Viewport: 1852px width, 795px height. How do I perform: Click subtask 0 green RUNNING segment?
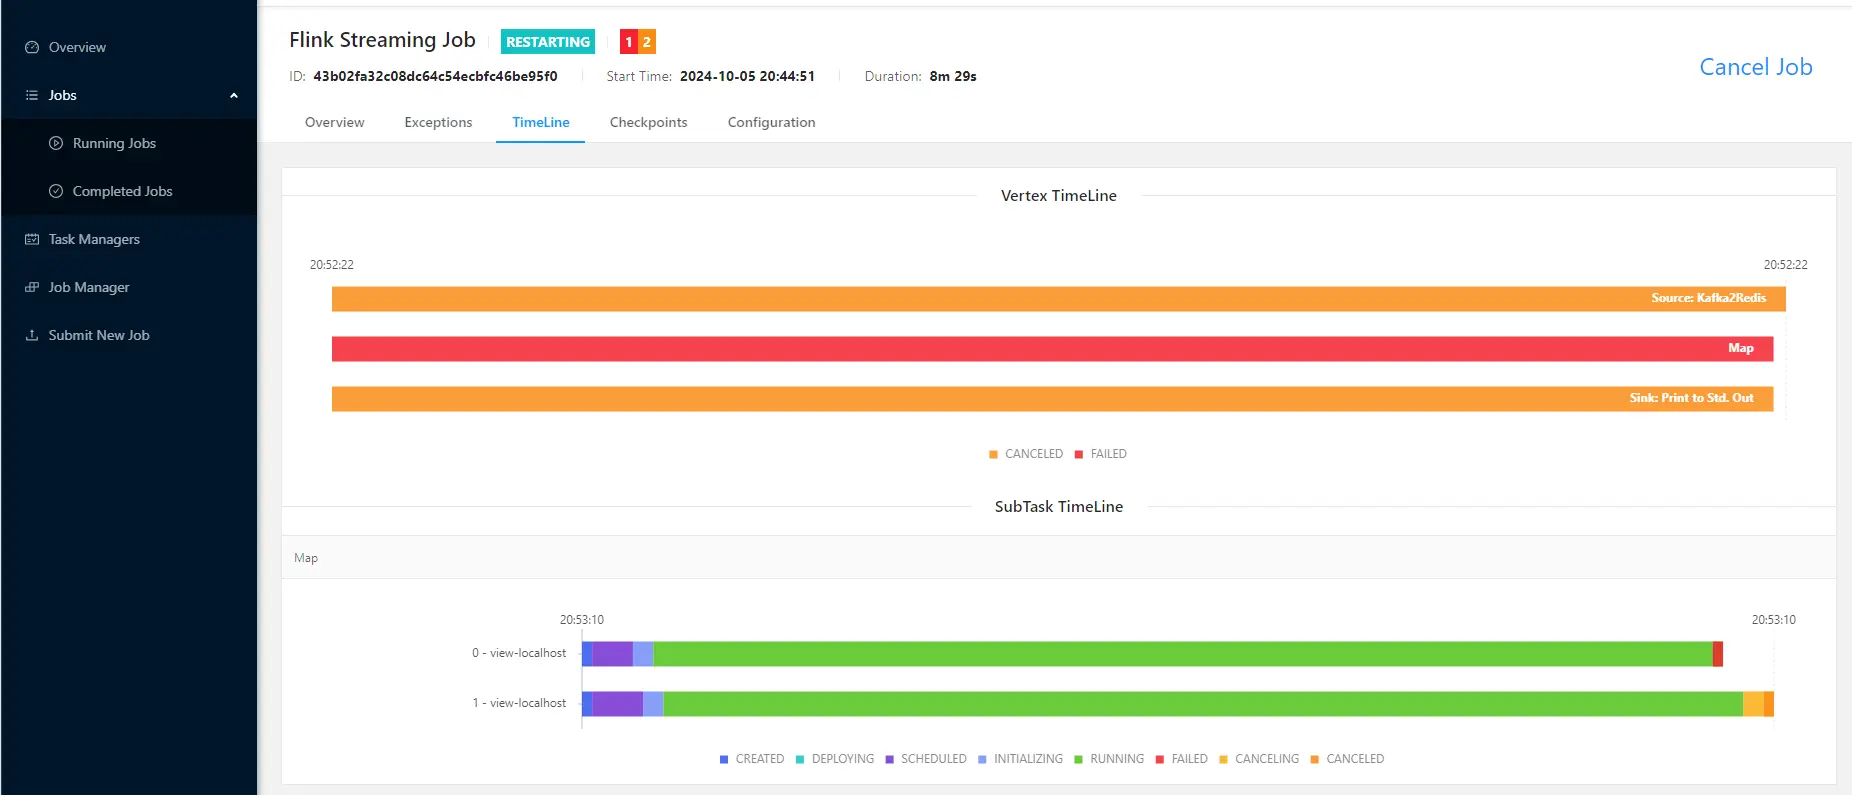(x=1183, y=654)
